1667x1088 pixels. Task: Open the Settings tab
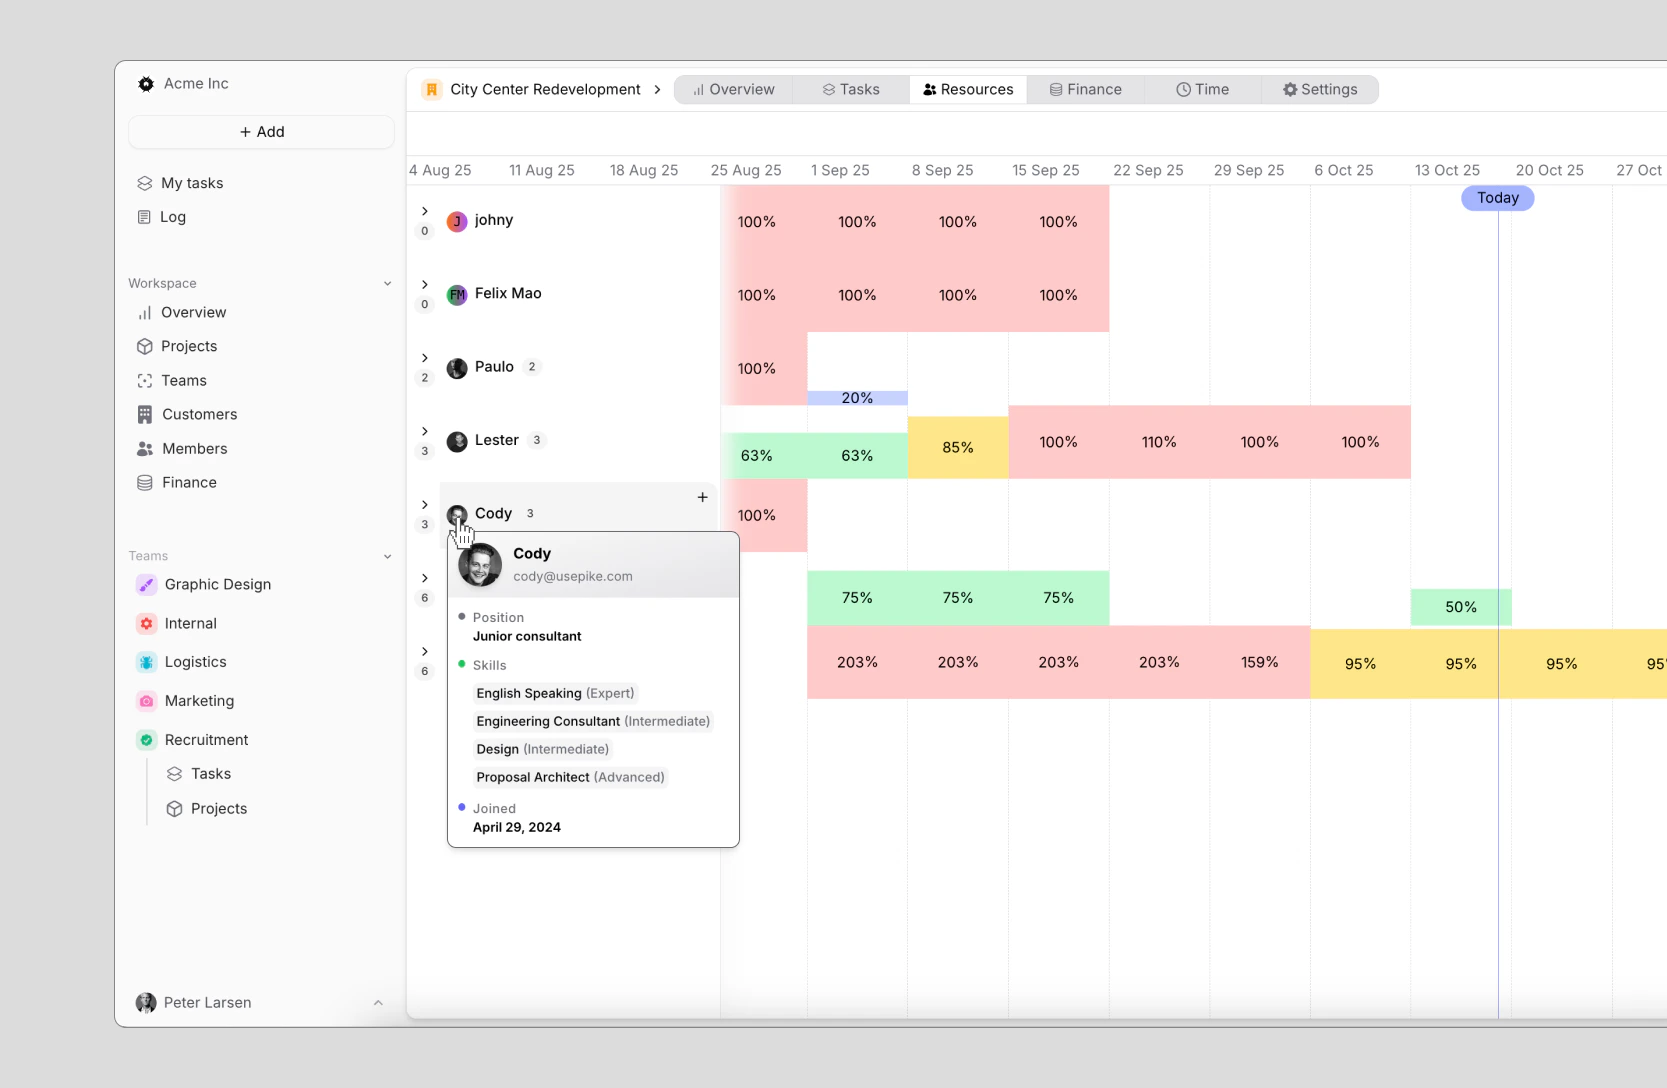(1320, 89)
